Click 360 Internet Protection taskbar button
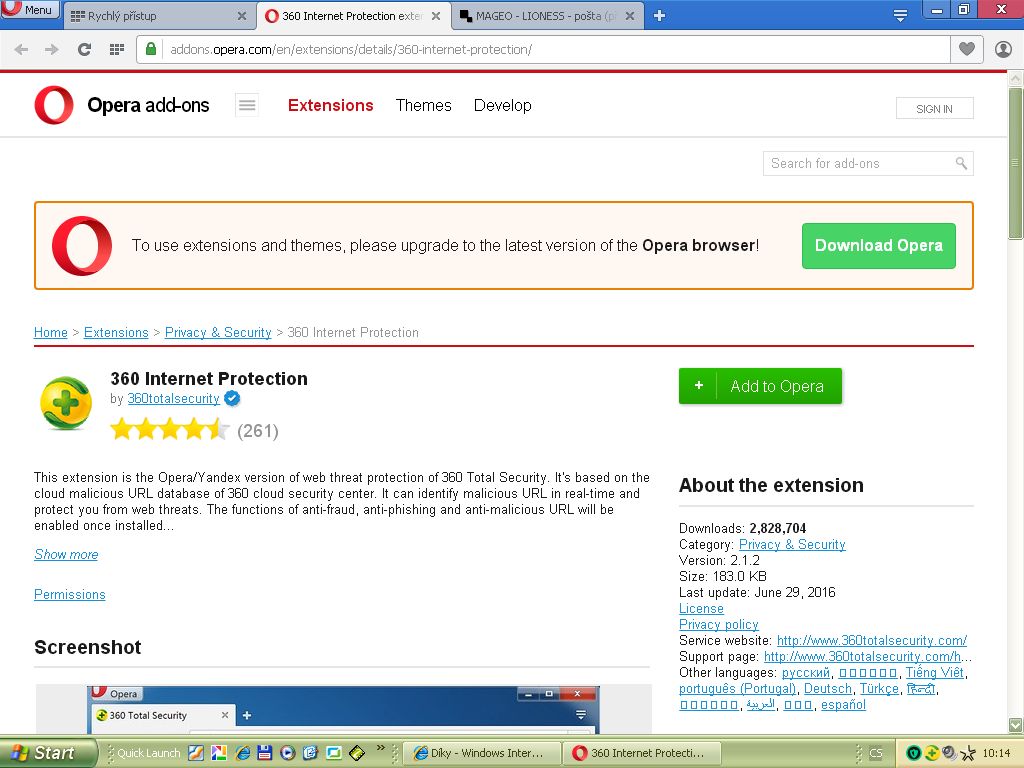The image size is (1024, 768). 643,753
